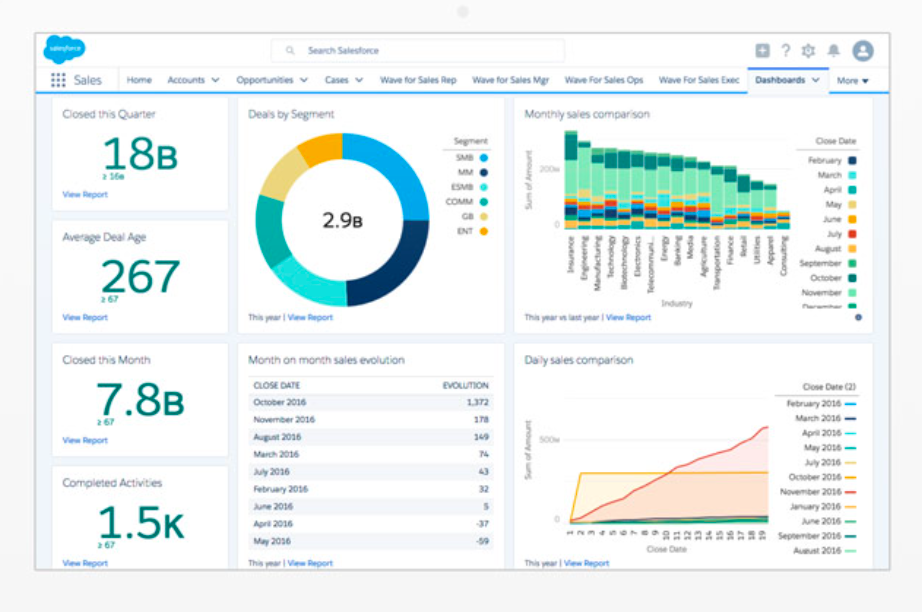922x612 pixels.
Task: Open the user profile avatar
Action: 863,51
